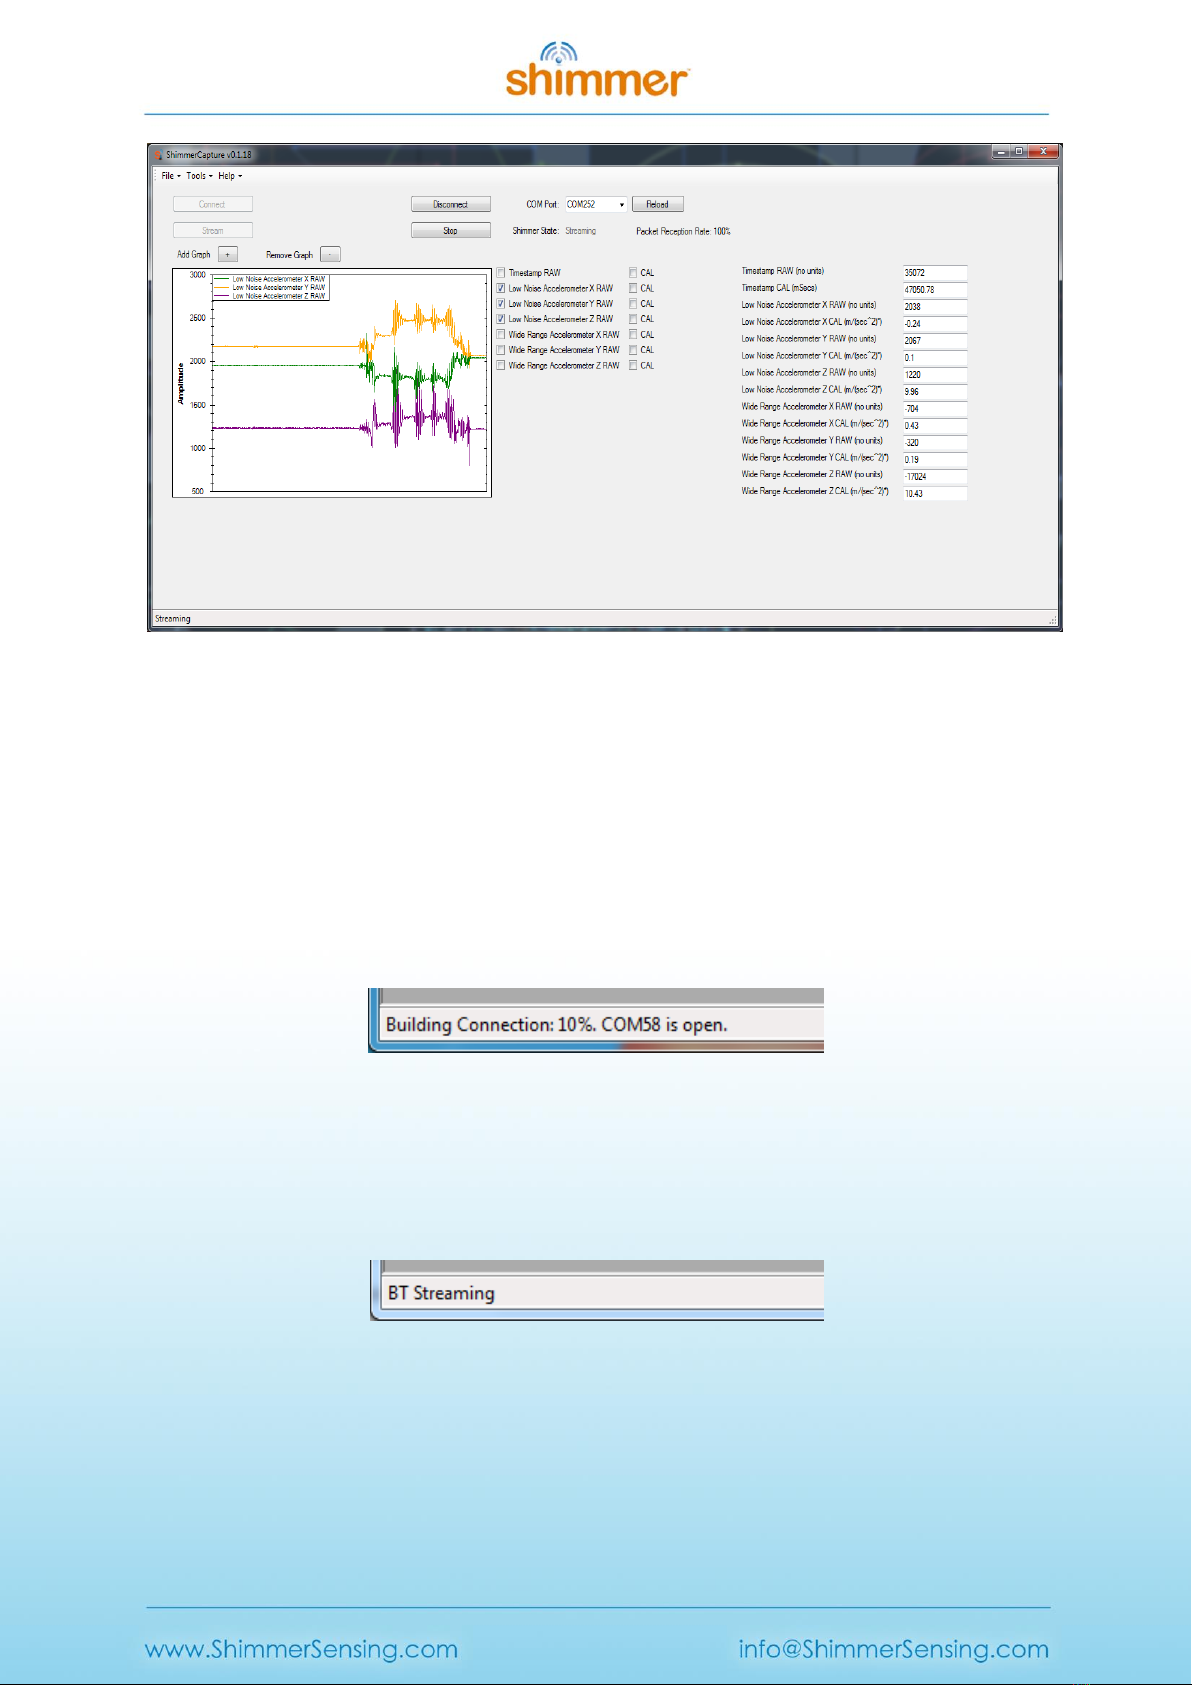Click the plus button beside Add Graph

tap(228, 255)
